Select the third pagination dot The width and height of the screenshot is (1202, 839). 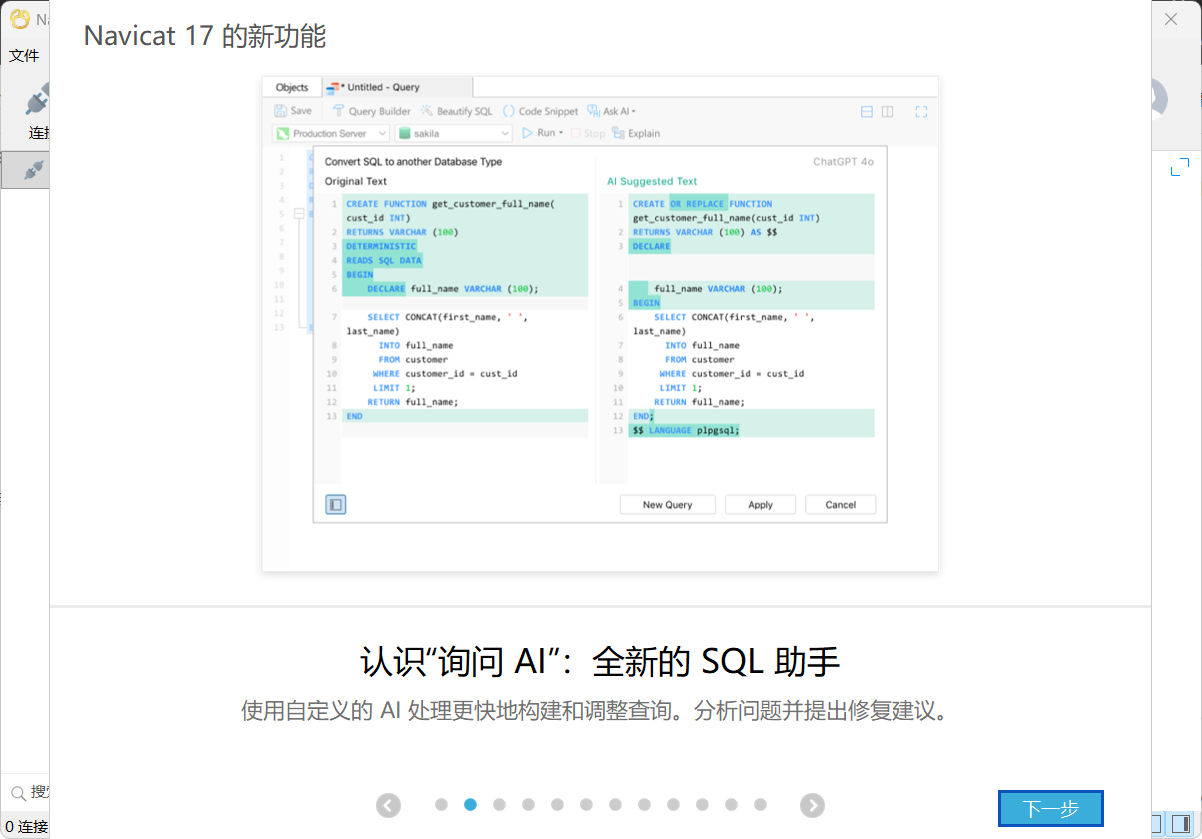pos(499,804)
